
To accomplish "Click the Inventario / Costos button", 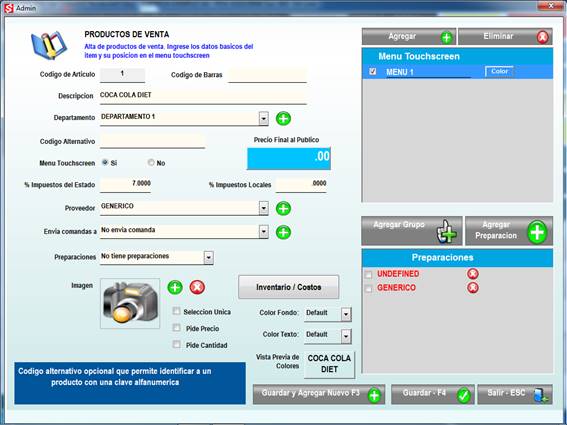I will [x=289, y=287].
